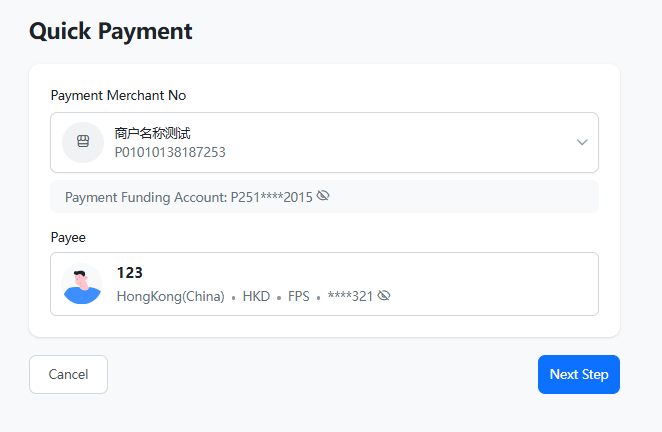Click the Payment Merchant No label

pos(118,95)
